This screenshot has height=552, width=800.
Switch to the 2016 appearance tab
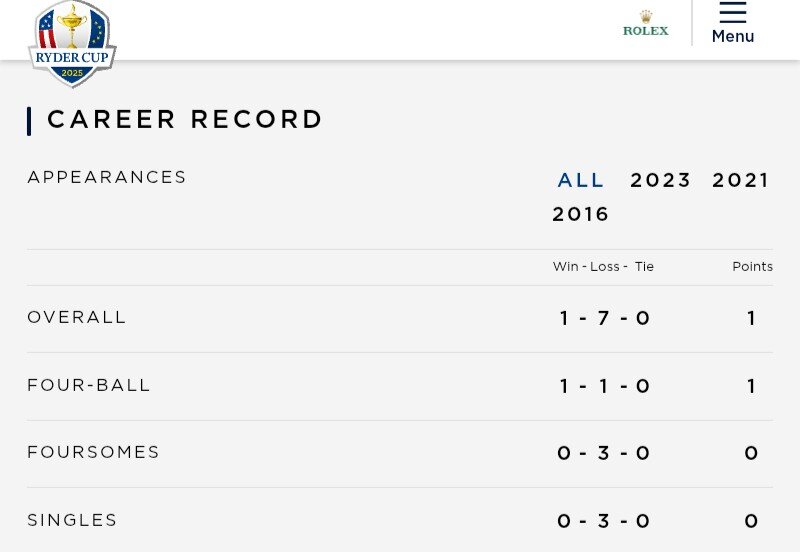[581, 214]
